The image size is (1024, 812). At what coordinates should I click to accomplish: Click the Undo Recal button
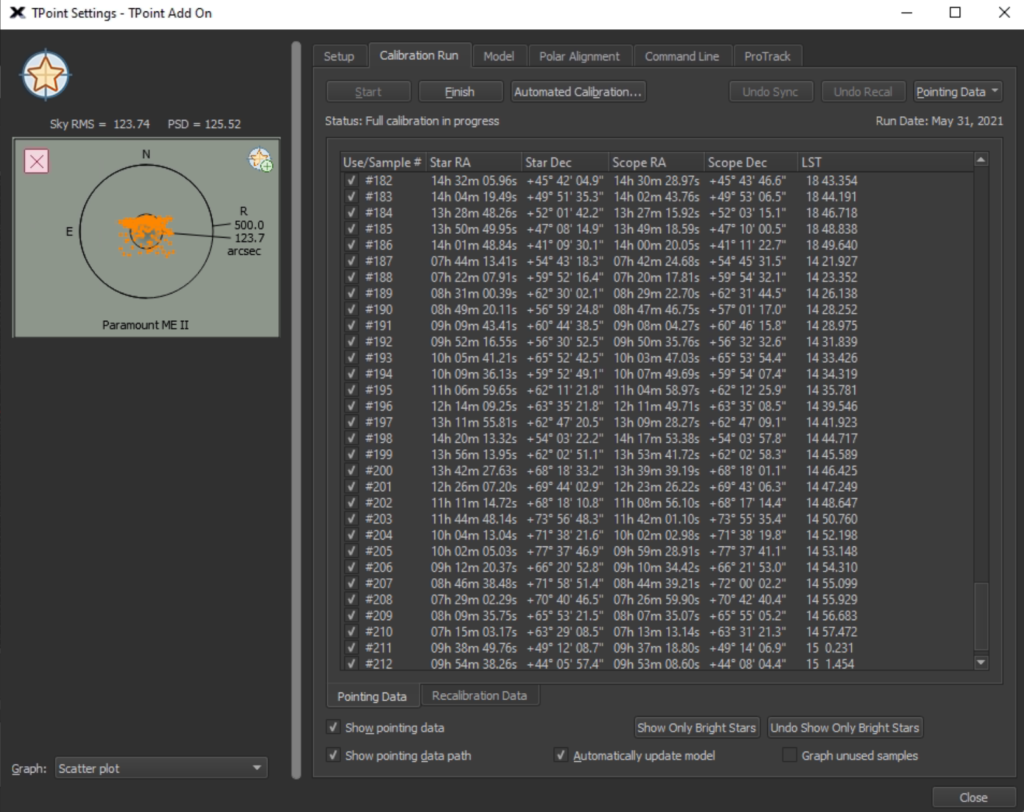[x=863, y=92]
